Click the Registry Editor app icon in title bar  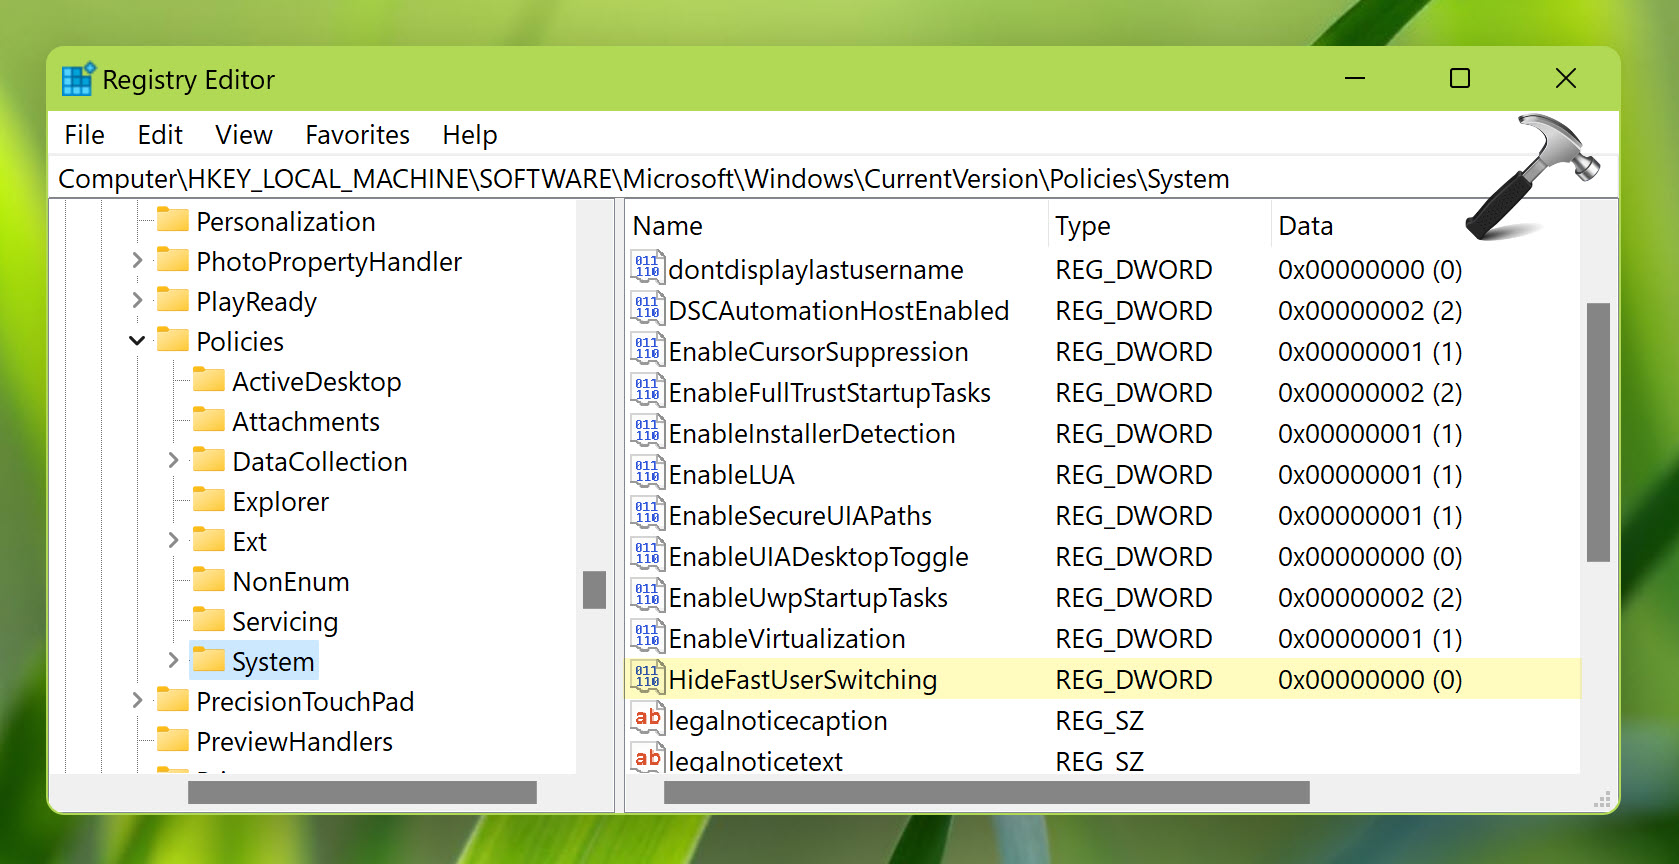78,79
